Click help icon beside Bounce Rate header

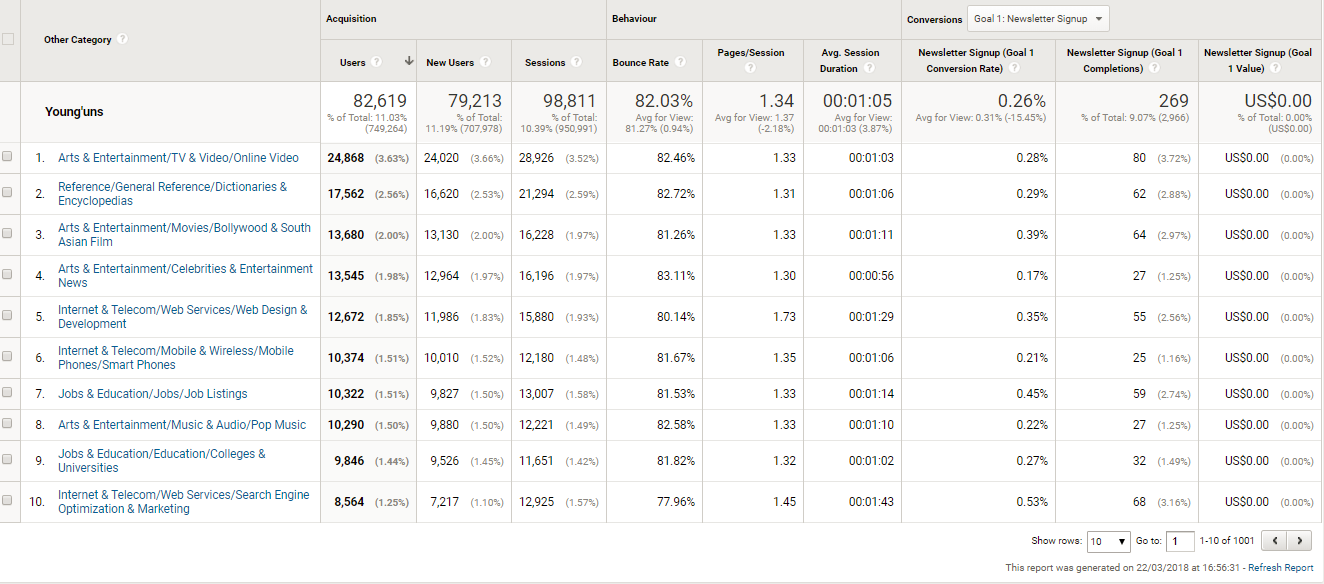pos(680,62)
